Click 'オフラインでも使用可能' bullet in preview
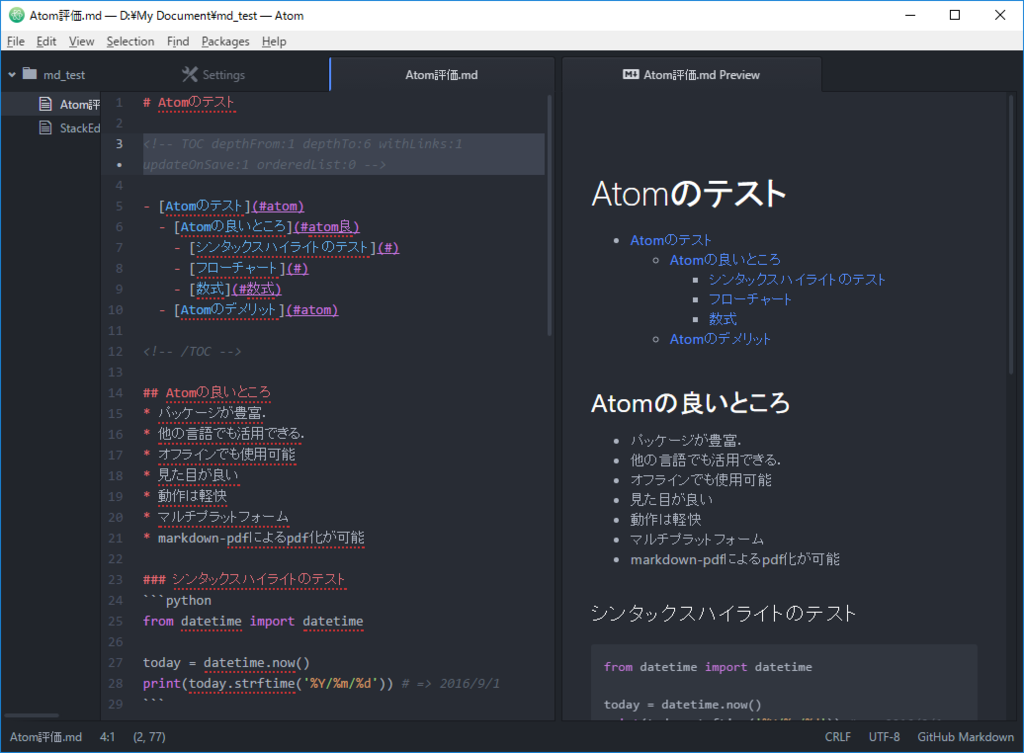 point(701,480)
